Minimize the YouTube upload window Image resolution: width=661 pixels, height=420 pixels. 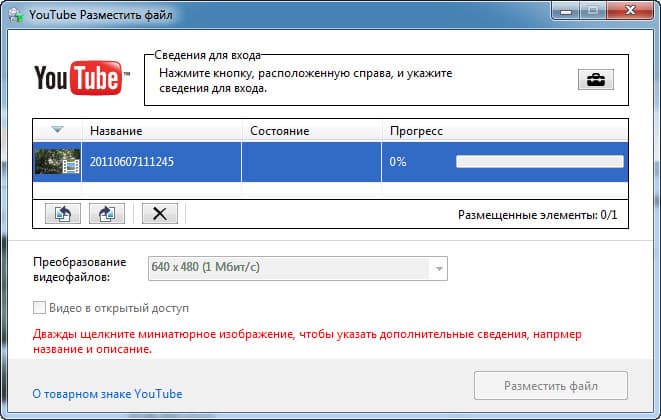pos(566,10)
